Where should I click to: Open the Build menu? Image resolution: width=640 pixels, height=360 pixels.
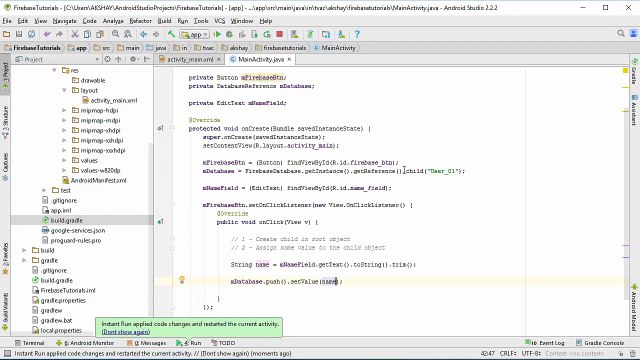pos(164,21)
